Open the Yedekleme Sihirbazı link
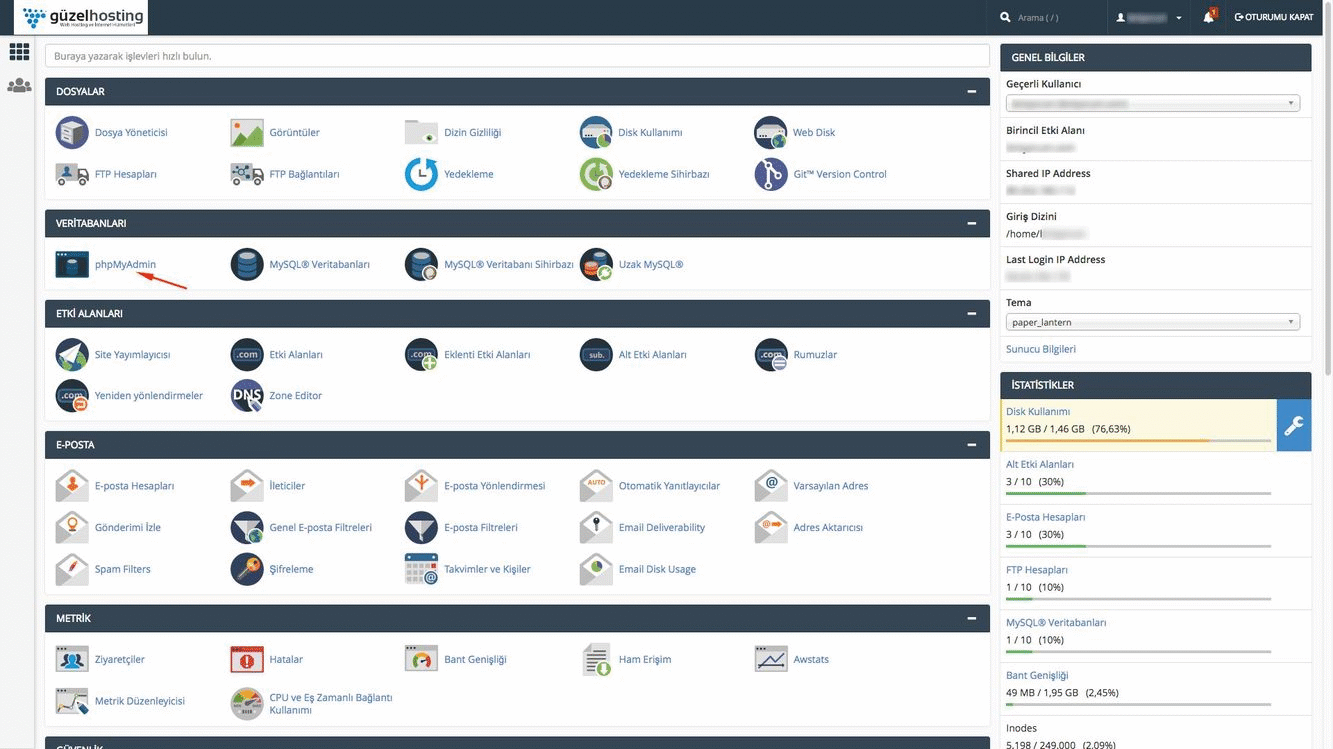The width and height of the screenshot is (1333, 749). tap(664, 174)
